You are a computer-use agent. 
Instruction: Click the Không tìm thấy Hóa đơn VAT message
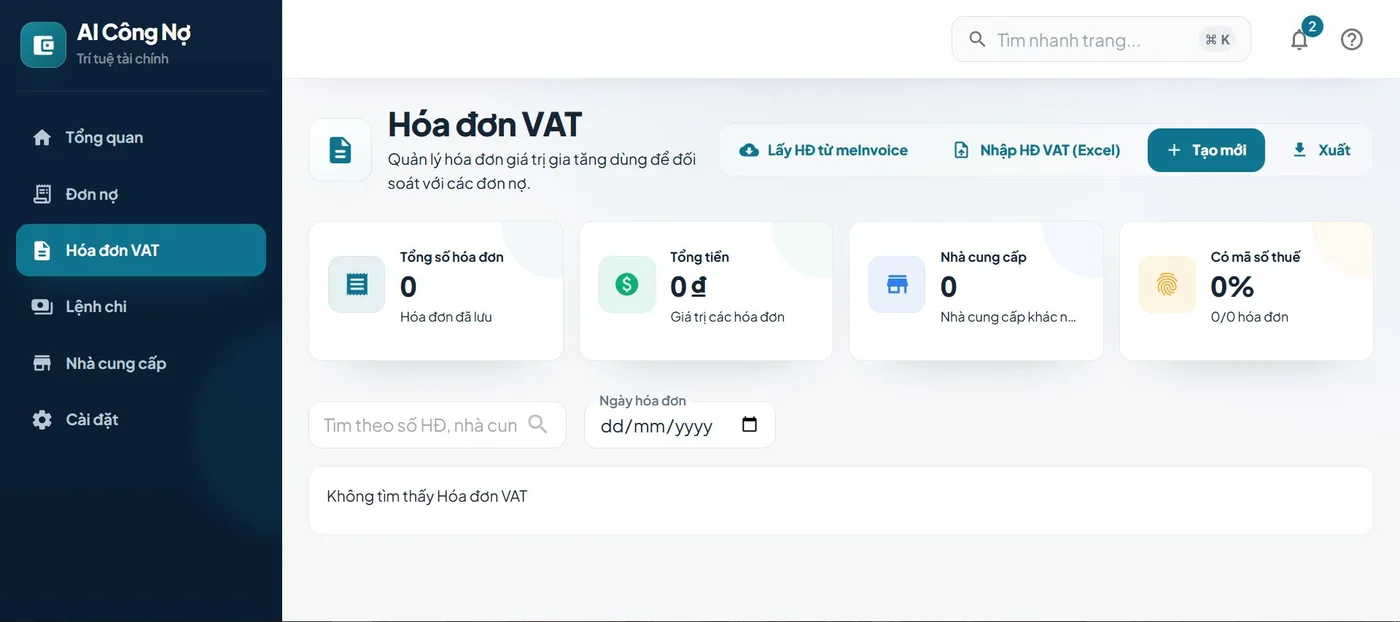(427, 496)
